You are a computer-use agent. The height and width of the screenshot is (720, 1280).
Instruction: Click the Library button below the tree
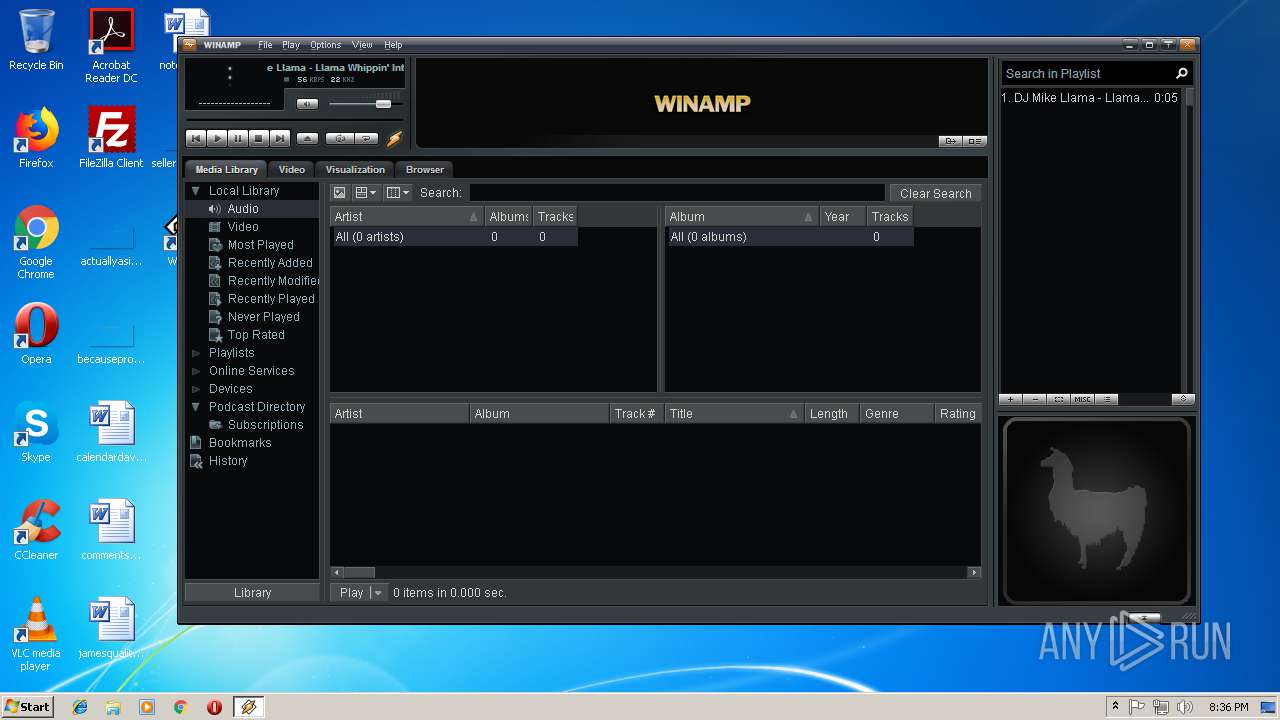(x=252, y=593)
